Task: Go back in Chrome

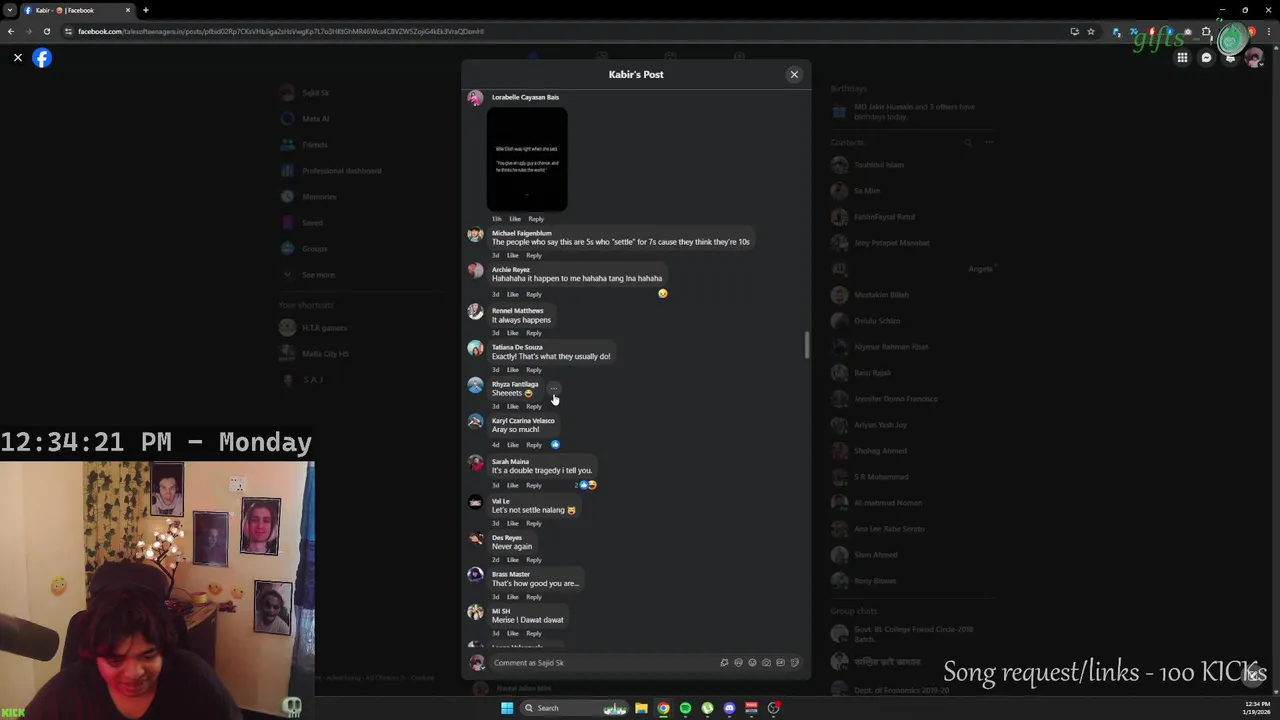Action: click(11, 31)
